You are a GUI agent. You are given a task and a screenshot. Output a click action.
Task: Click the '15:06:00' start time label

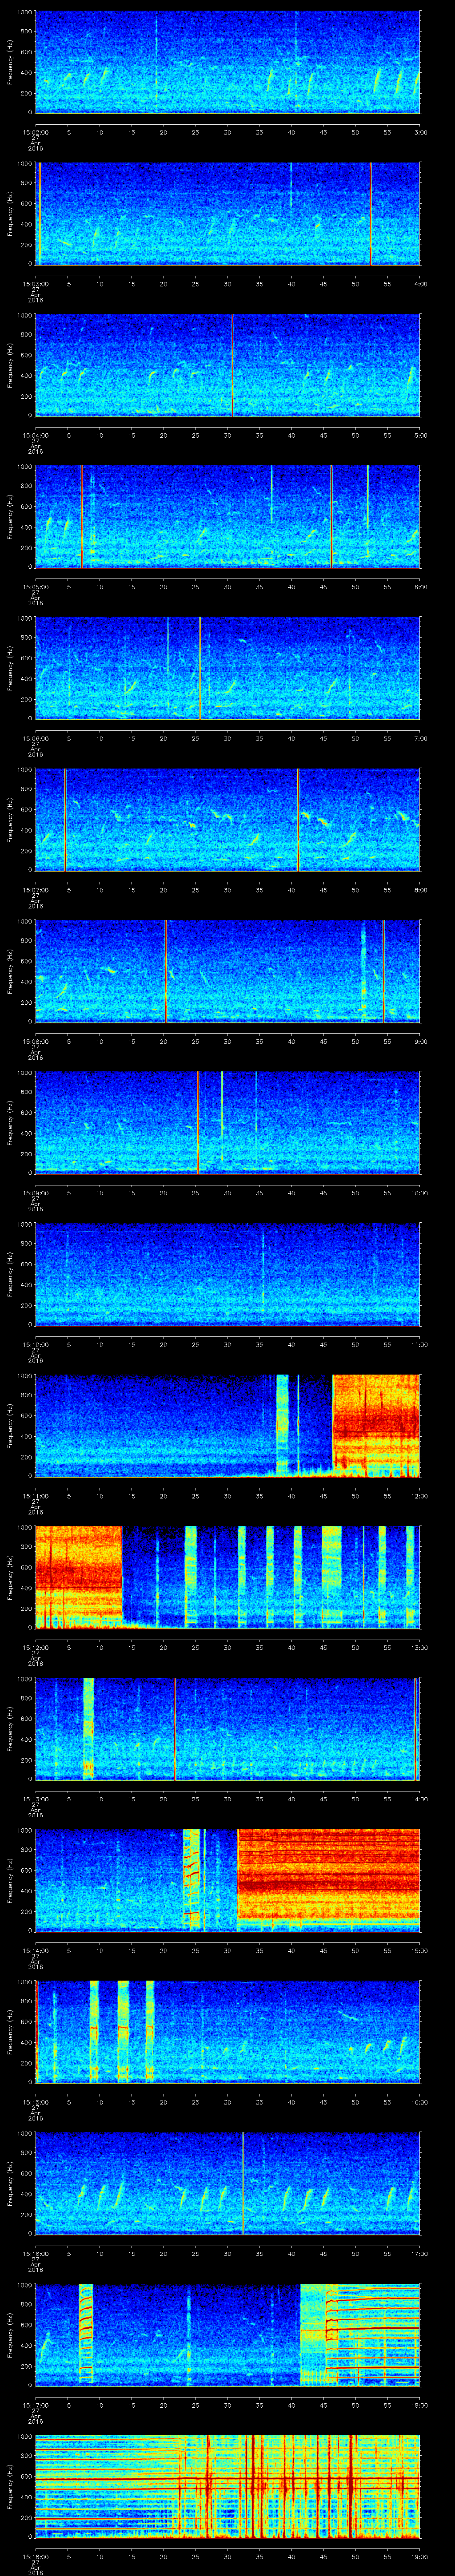click(x=35, y=738)
